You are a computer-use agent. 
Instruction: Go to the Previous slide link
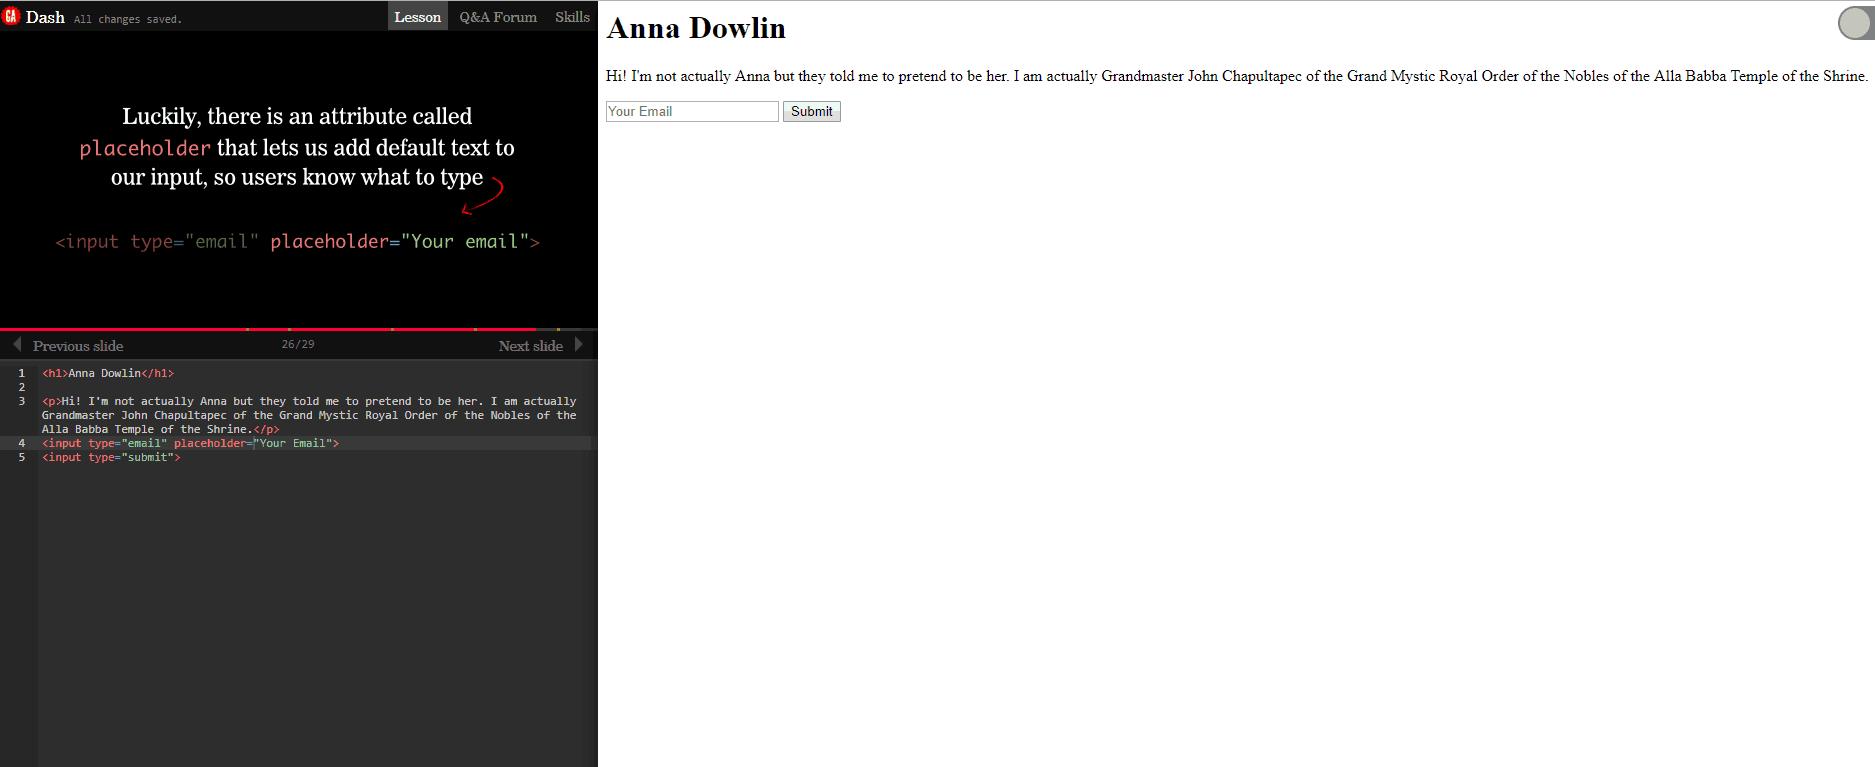tap(78, 346)
